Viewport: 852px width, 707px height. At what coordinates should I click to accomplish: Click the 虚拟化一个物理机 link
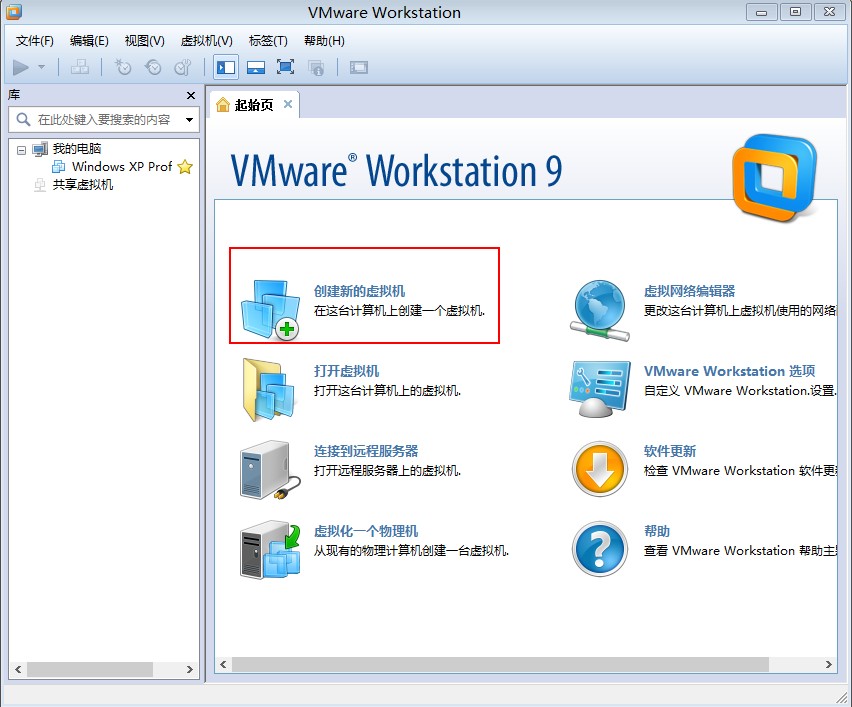coord(366,531)
